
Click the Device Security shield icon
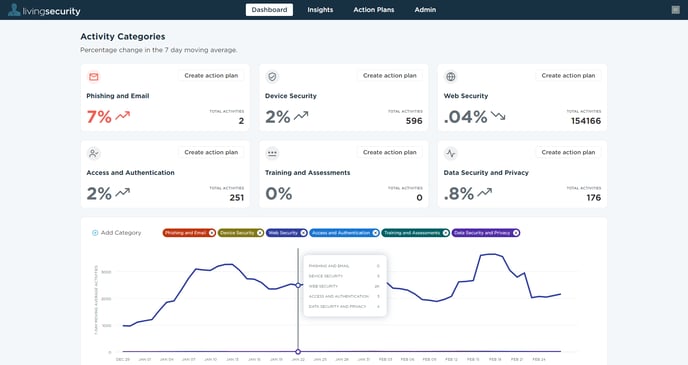(272, 77)
